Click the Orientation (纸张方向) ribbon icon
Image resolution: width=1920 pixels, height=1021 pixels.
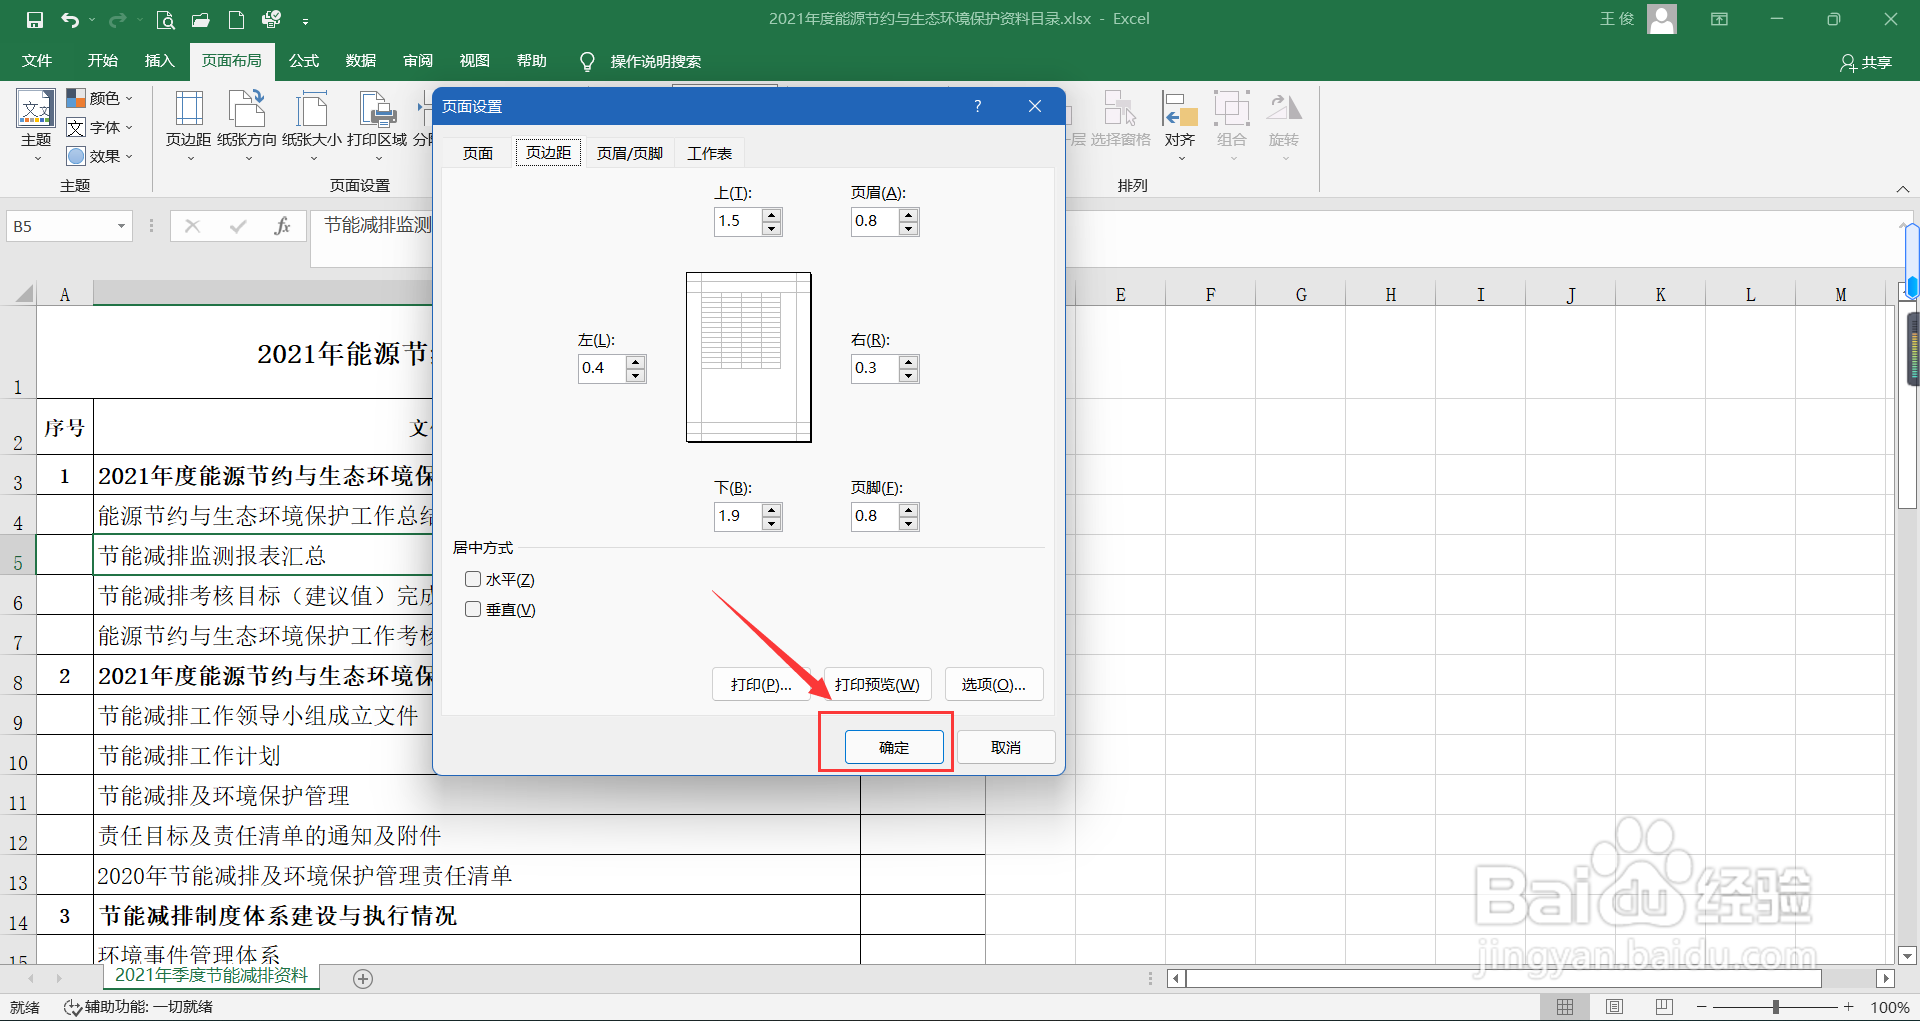246,109
